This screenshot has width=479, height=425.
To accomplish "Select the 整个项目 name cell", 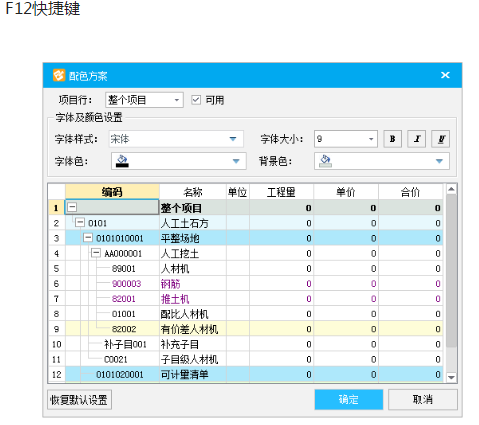I will [193, 208].
